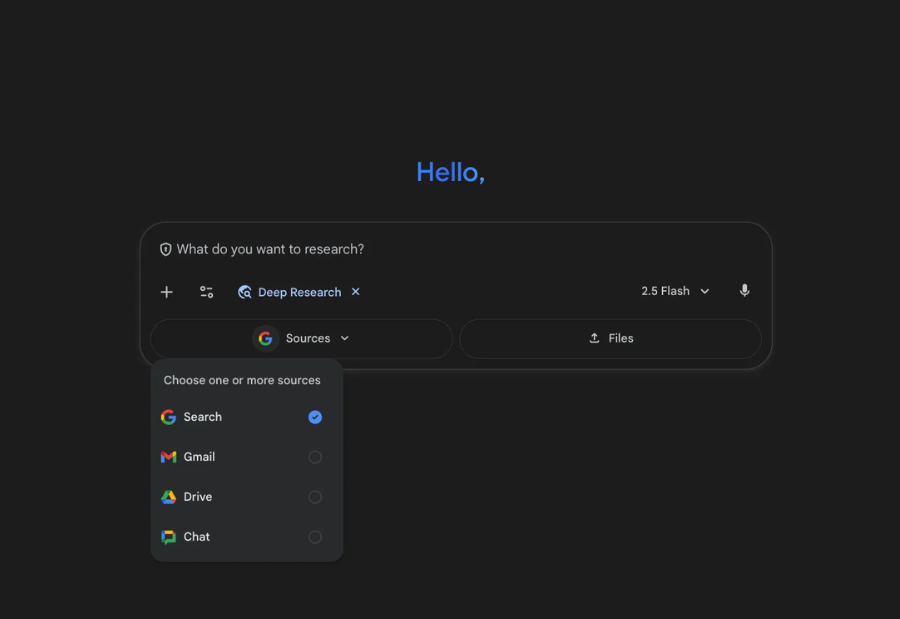Expand the Sources dropdown chevron

pyautogui.click(x=344, y=338)
